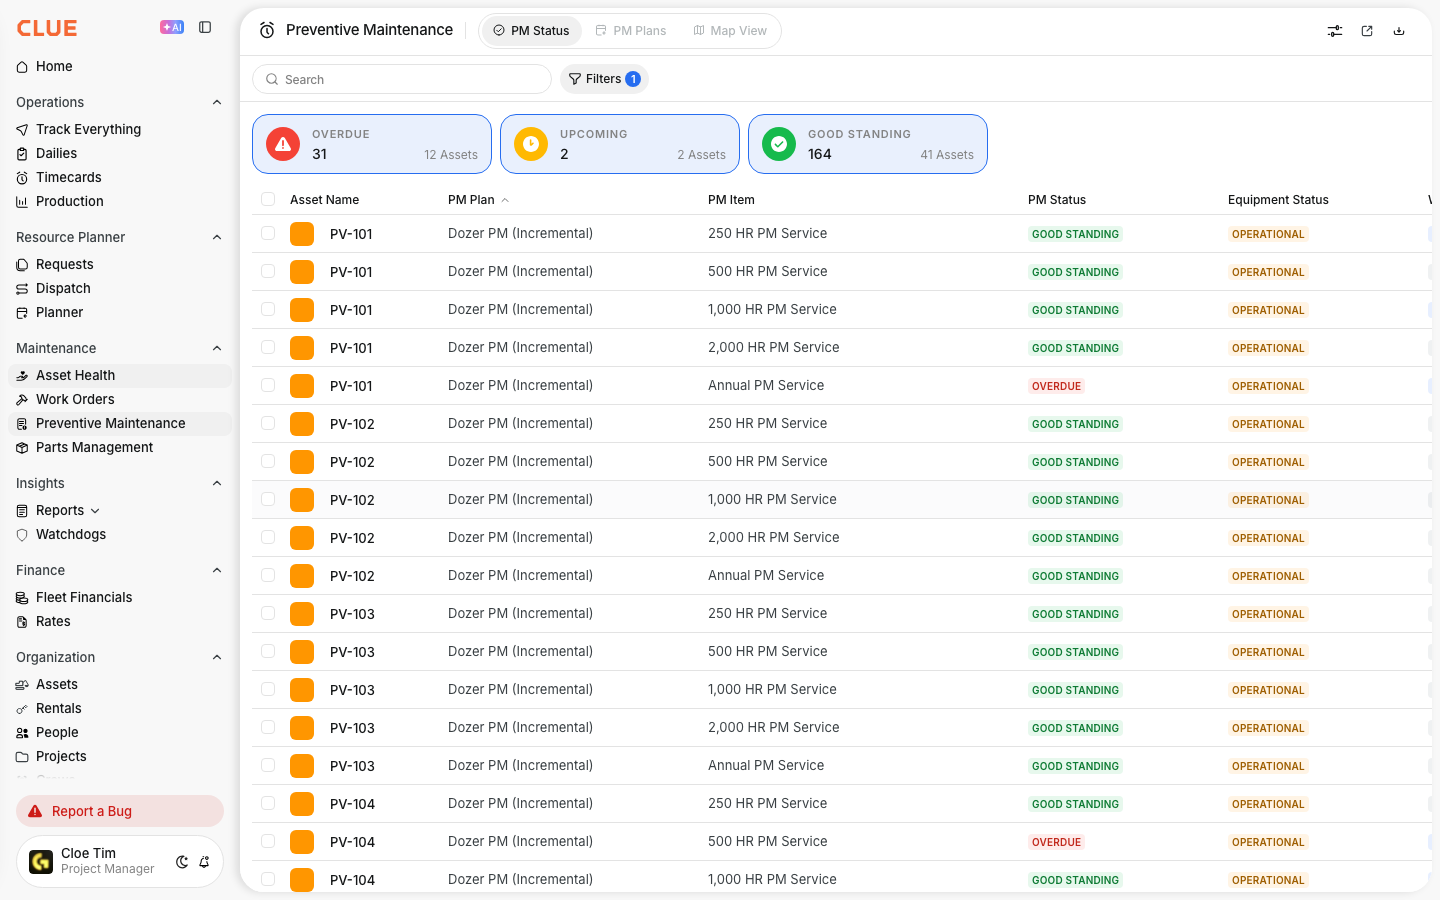Switch to PM Status tab

pos(532,31)
